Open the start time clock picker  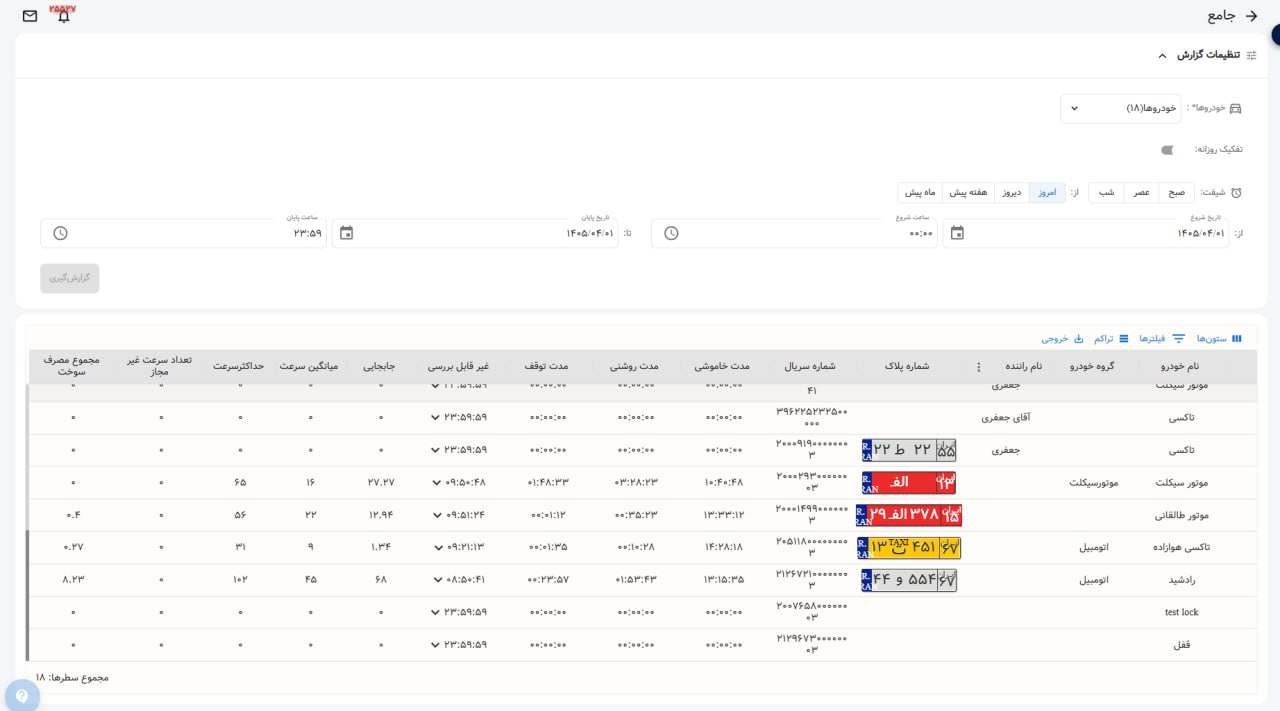pos(671,233)
